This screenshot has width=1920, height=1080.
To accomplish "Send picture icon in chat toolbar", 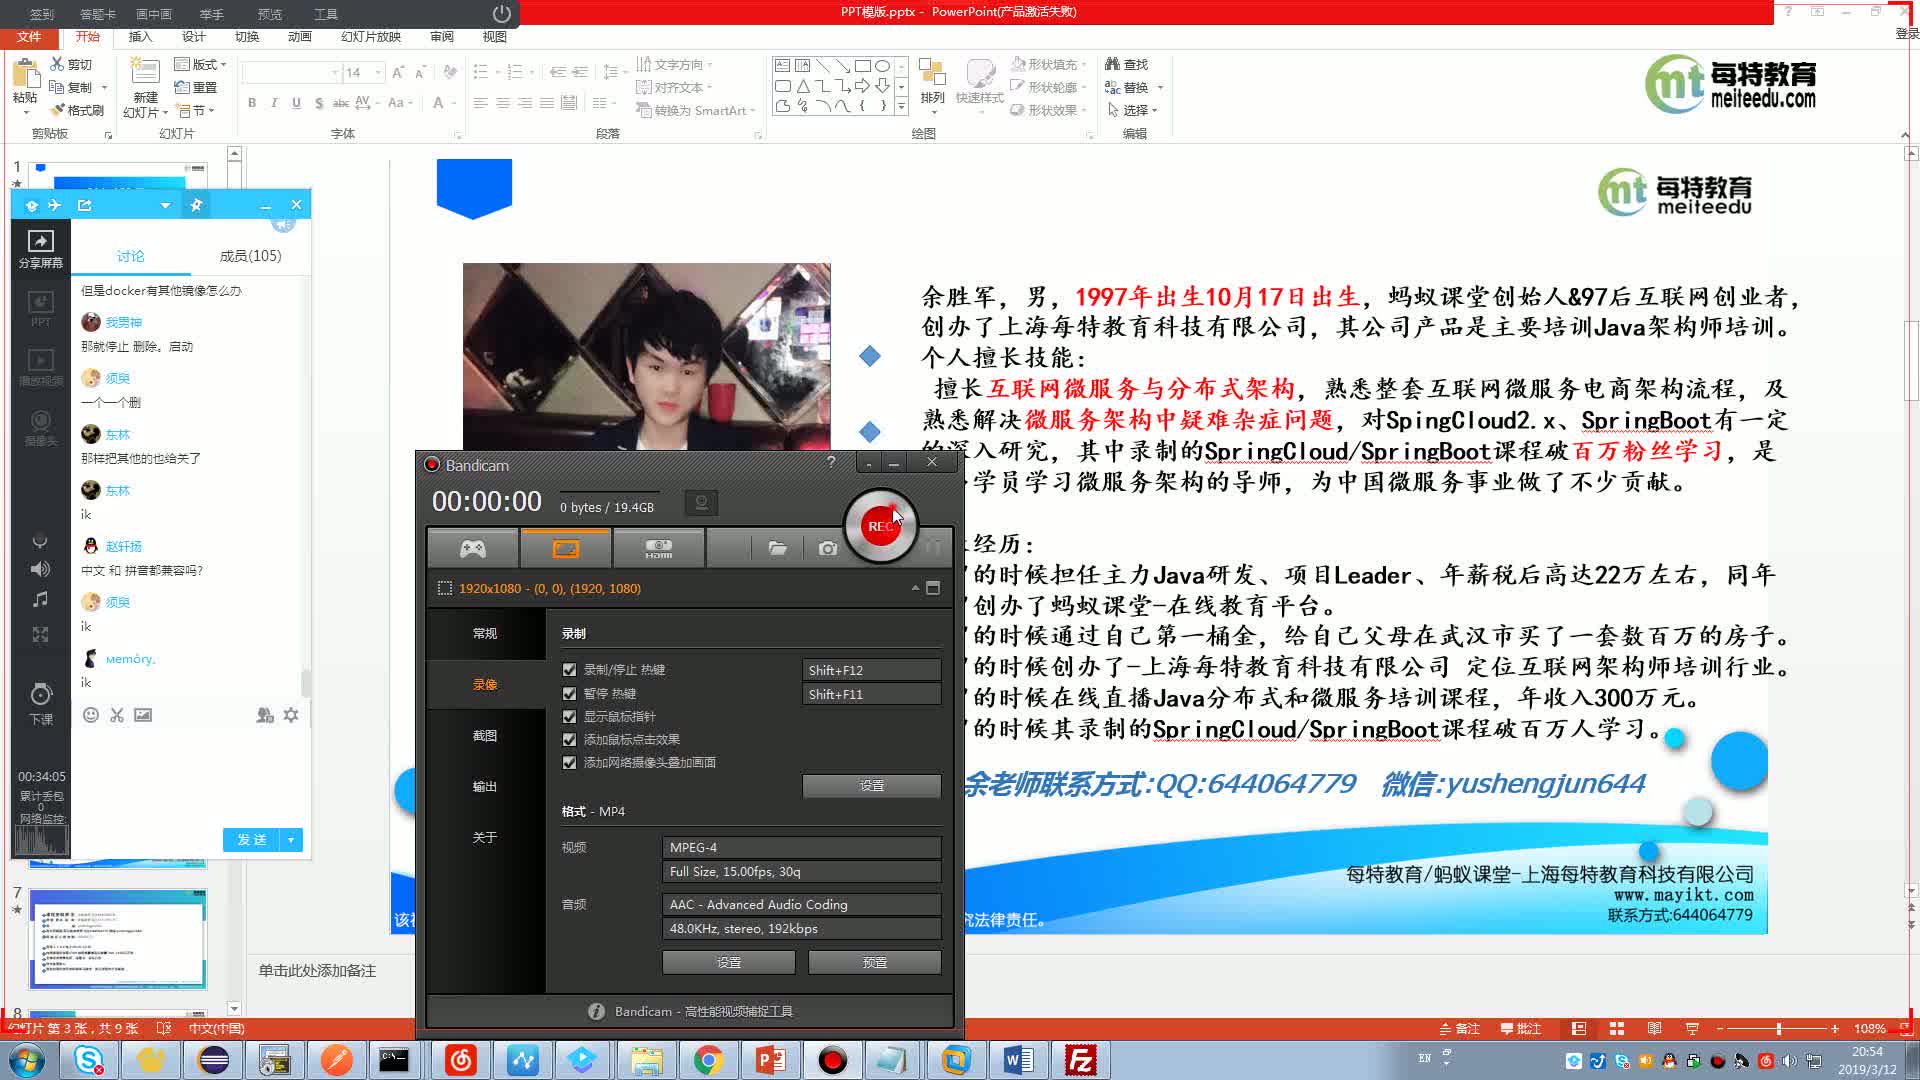I will (143, 715).
